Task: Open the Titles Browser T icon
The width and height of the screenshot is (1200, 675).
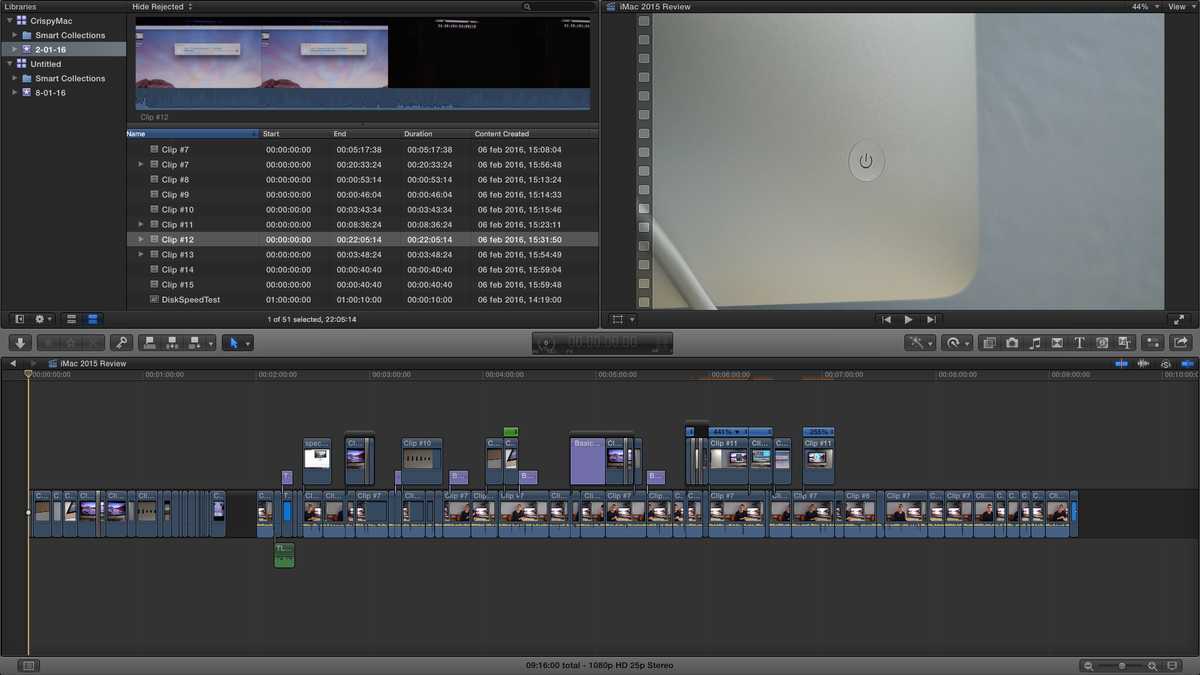Action: pos(1079,343)
